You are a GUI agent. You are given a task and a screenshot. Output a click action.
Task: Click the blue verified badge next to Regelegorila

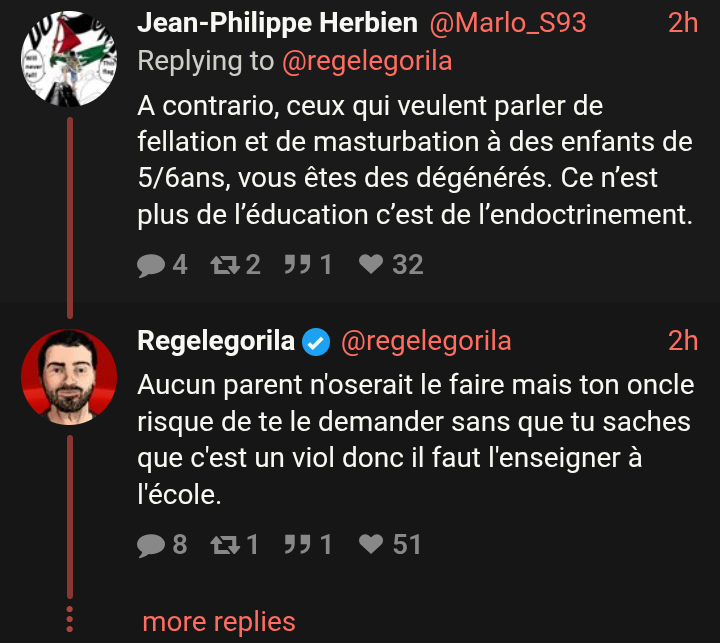(x=317, y=342)
